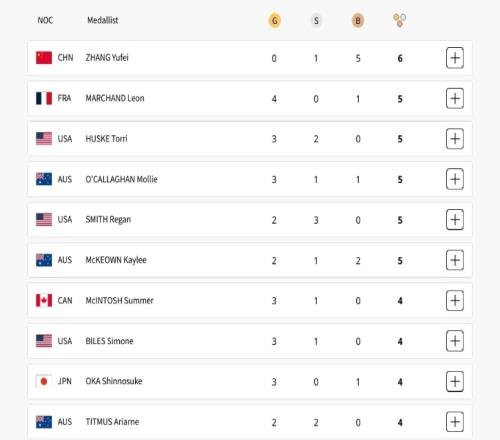Screen dimensions: 500x440
Task: Open McINTOSH Summer's medal breakdown
Action: (455, 300)
